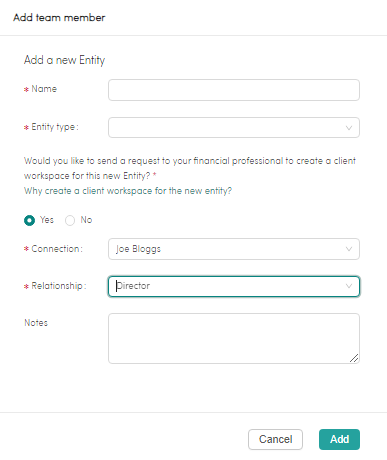Open the Relationship dropdown showing Director
This screenshot has height=460, width=387.
click(234, 286)
